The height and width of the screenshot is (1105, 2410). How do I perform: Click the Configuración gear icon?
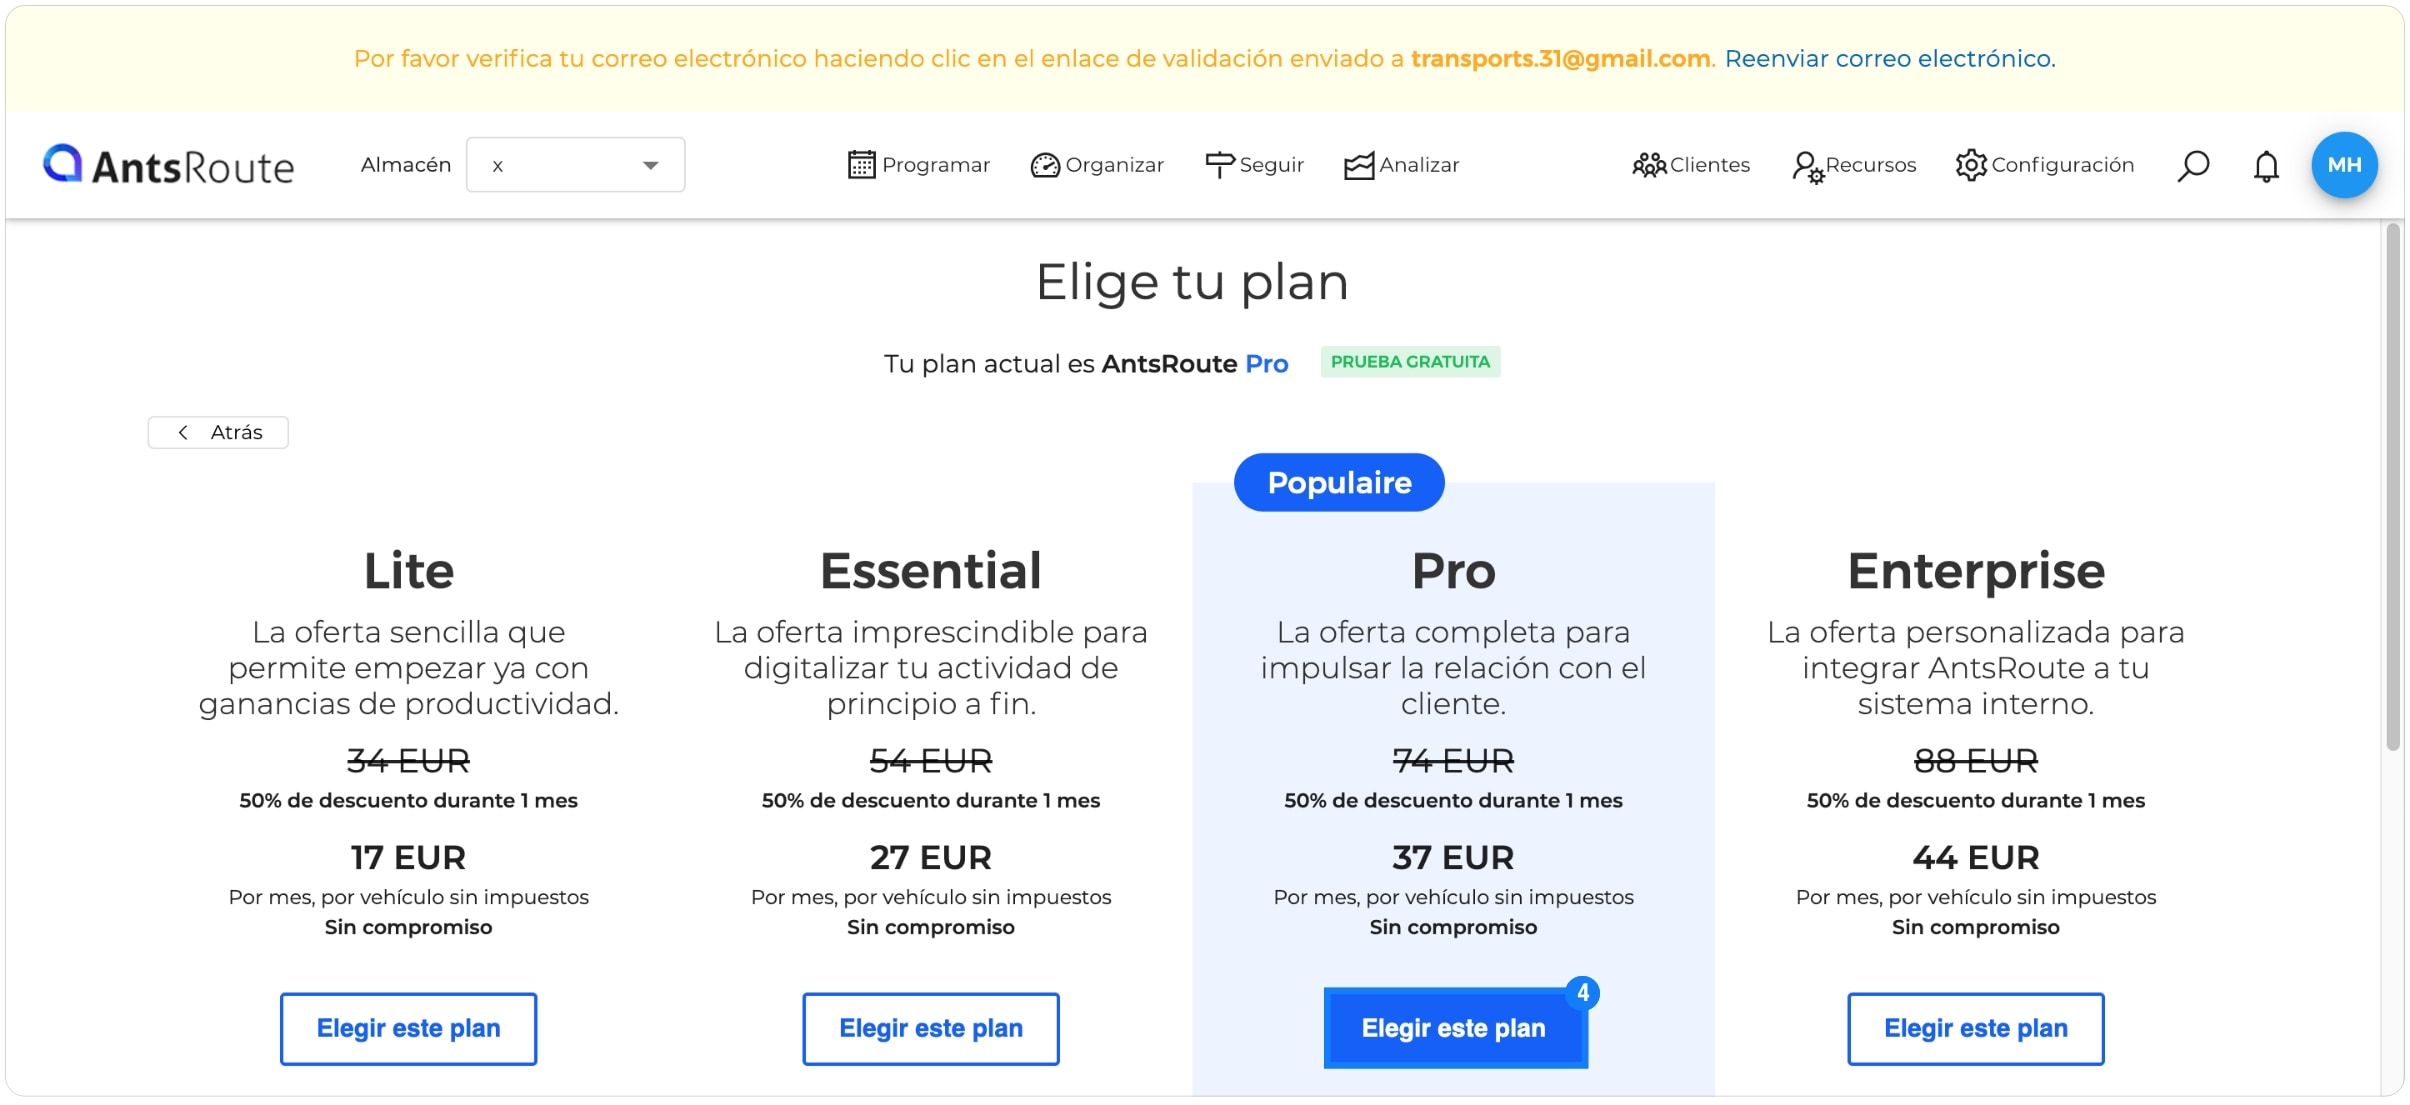1971,165
